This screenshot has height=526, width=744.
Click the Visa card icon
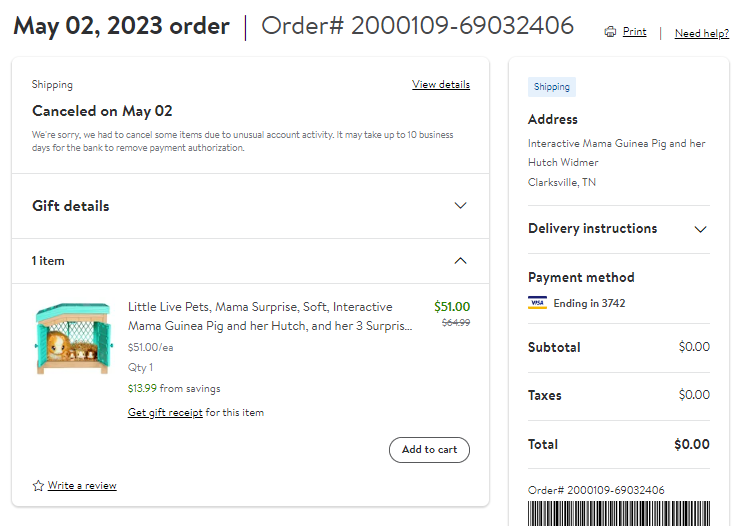pos(537,303)
